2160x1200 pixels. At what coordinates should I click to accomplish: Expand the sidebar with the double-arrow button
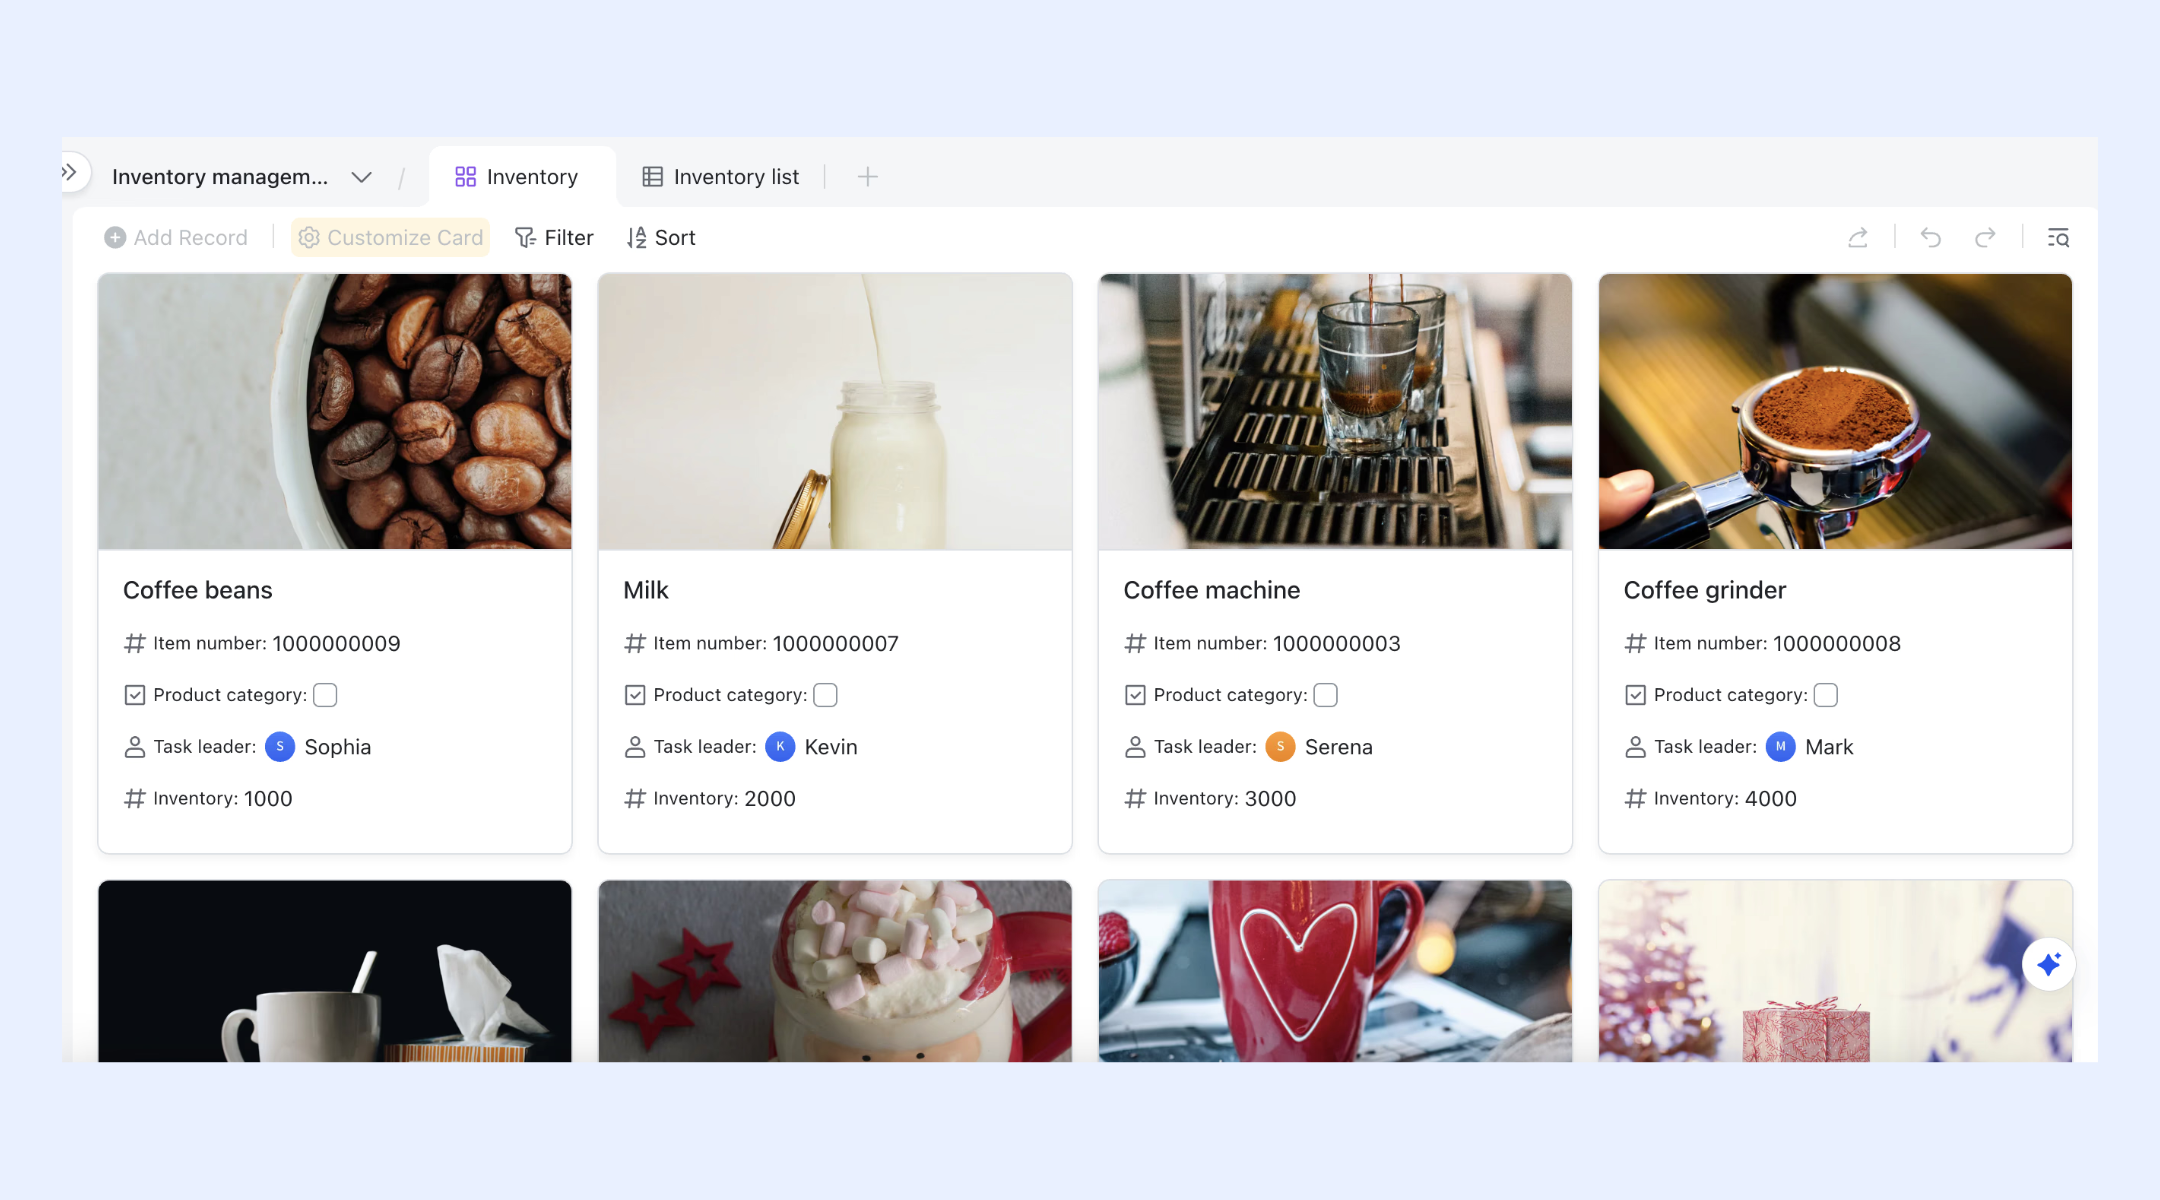click(x=70, y=172)
